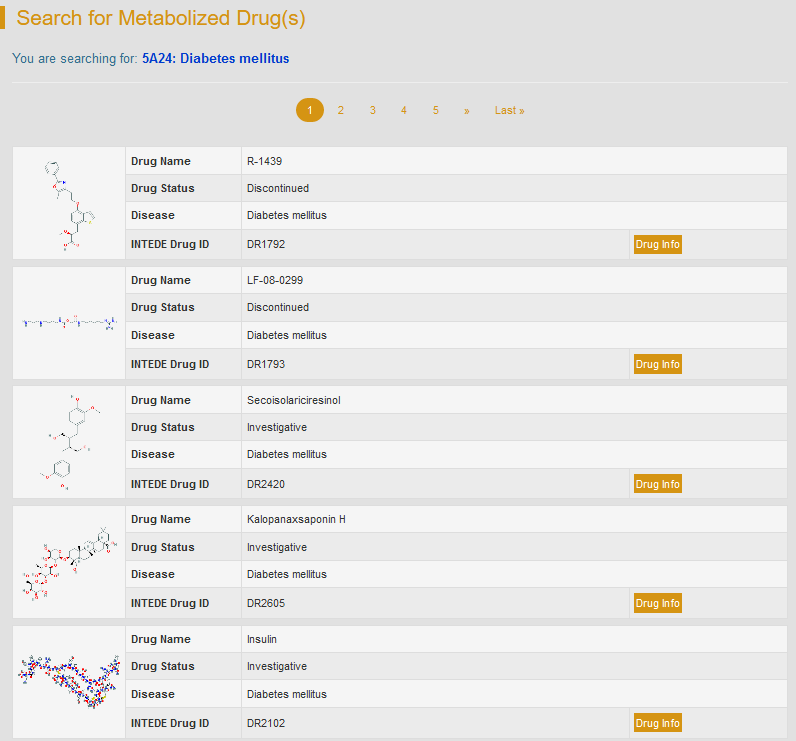Viewport: 796px width, 741px height.
Task: Click the Search for Metabolized Drug(s) heading
Action: (x=161, y=19)
